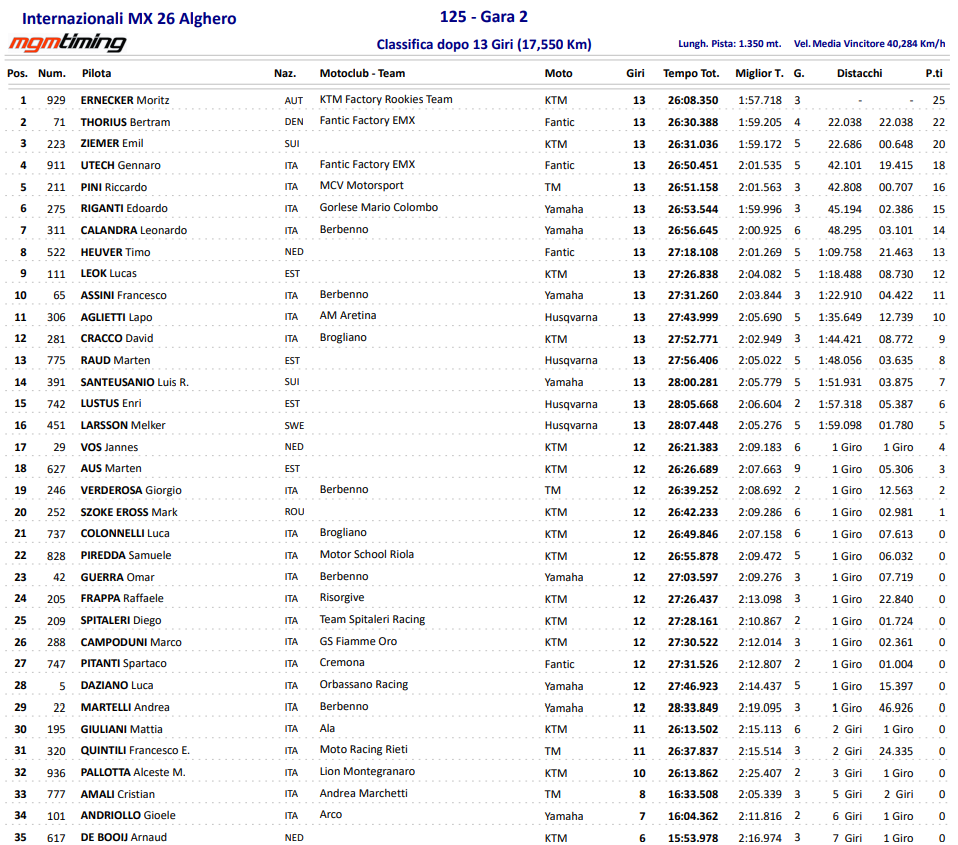This screenshot has height=845, width=958.
Task: Click the Tempo Tot. column header
Action: 690,73
